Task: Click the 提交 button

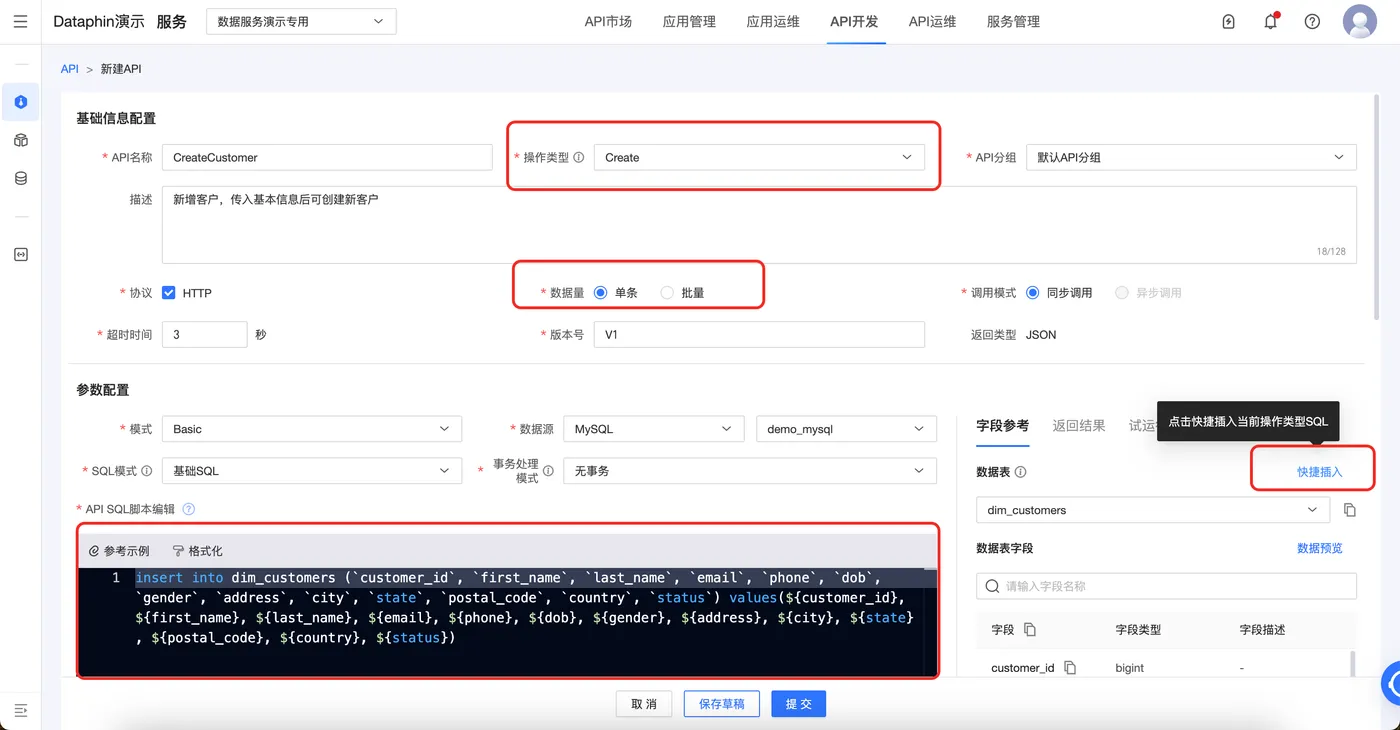Action: coord(798,704)
